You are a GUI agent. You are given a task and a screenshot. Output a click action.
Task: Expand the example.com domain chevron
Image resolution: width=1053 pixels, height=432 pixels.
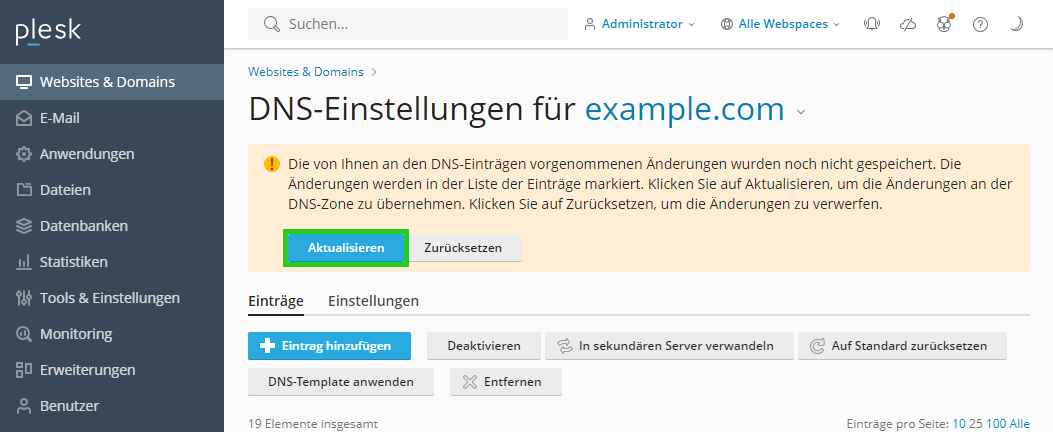[800, 112]
